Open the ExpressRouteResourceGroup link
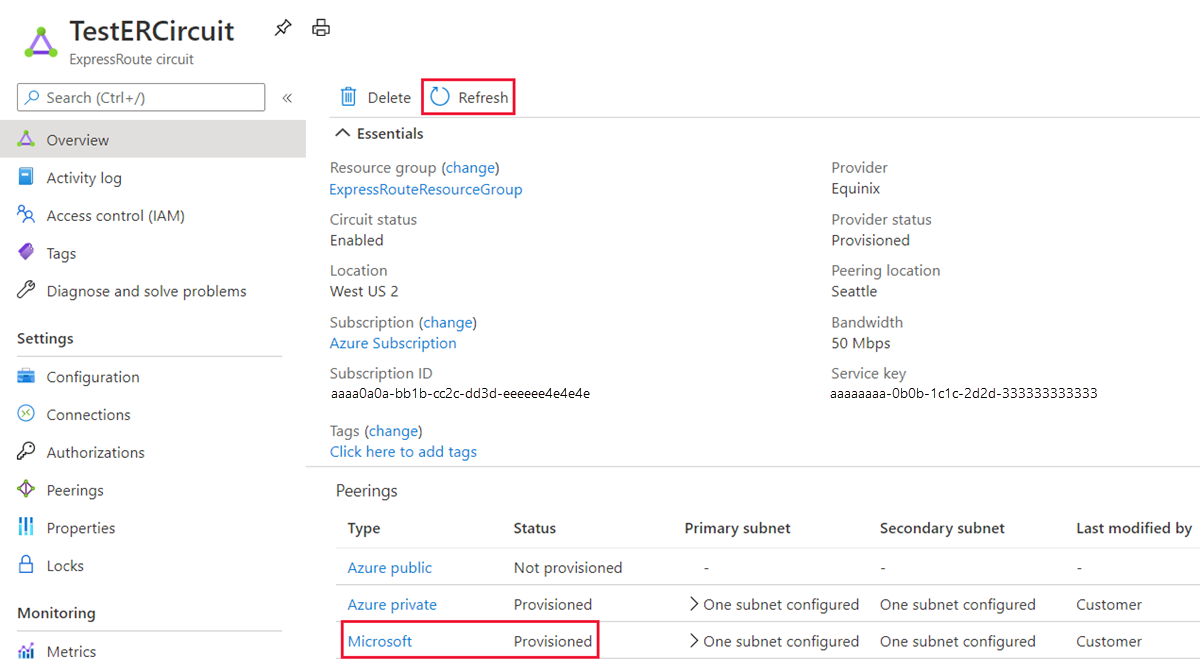Screen dimensions: 1200x672 point(426,189)
